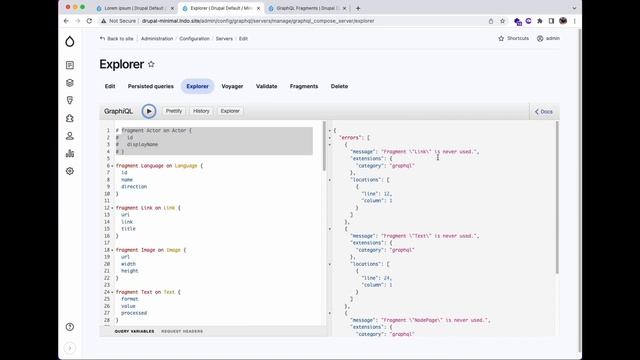
Task: Toggle the Explorer button in GraphiQL toolbar
Action: click(230, 111)
